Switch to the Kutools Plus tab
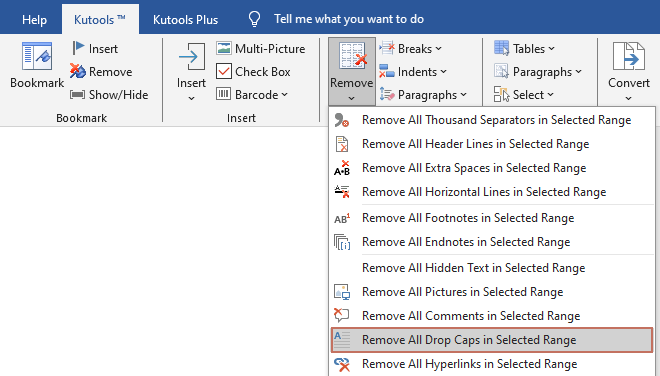Image resolution: width=660 pixels, height=376 pixels. [185, 19]
